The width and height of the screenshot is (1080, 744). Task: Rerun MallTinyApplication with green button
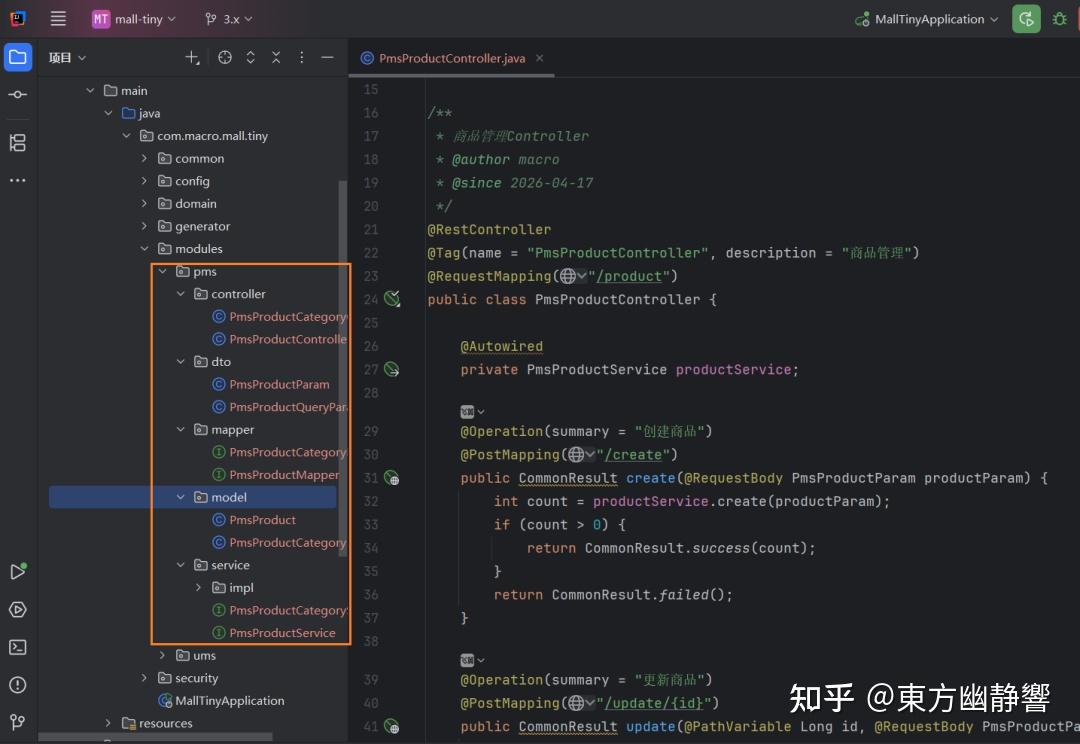pos(1026,19)
